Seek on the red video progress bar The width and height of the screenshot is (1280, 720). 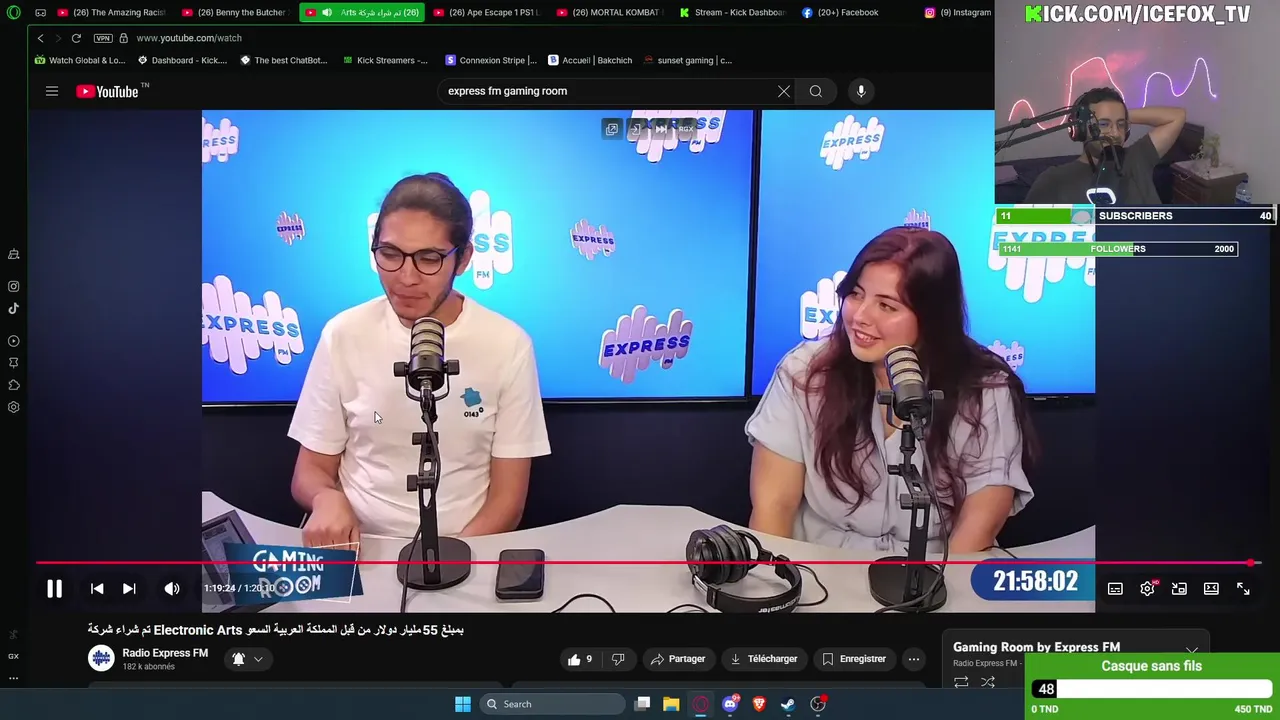(648, 563)
